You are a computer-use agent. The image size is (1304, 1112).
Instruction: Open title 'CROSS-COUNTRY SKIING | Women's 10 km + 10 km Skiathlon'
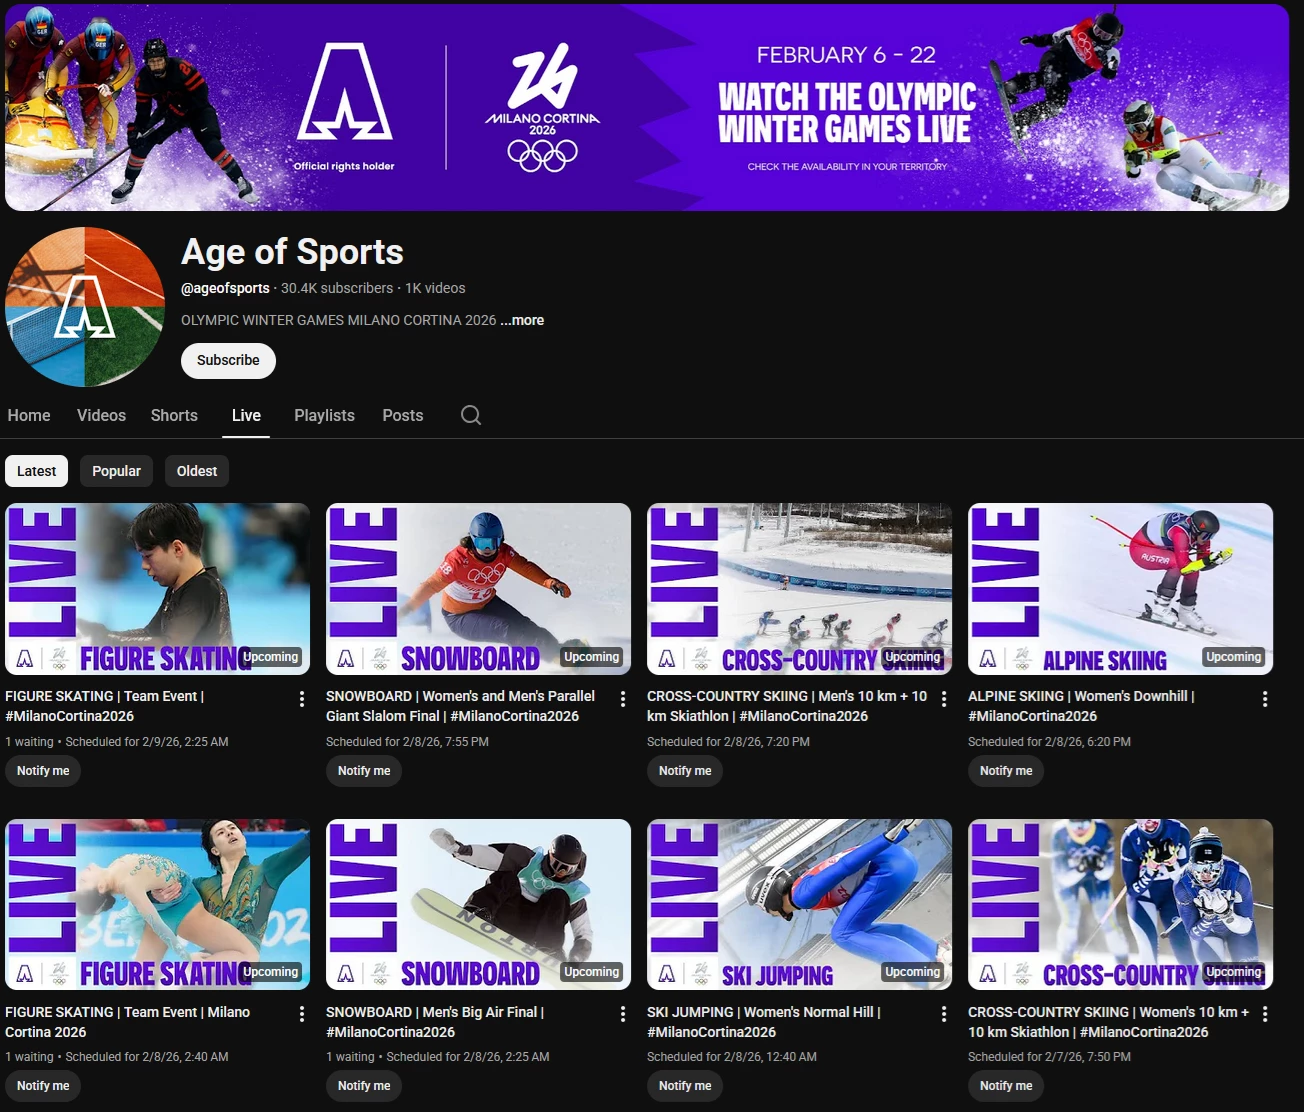click(1109, 1022)
